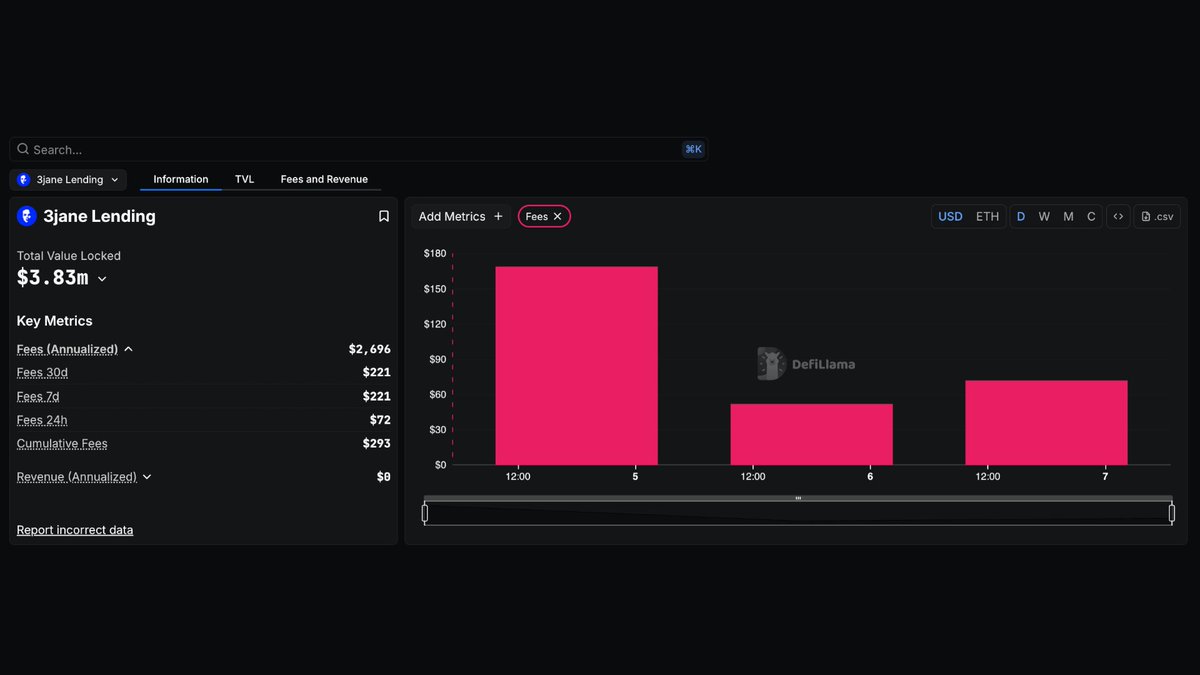Click the ⌘K shortcut badge
The image size is (1200, 675).
coord(693,149)
